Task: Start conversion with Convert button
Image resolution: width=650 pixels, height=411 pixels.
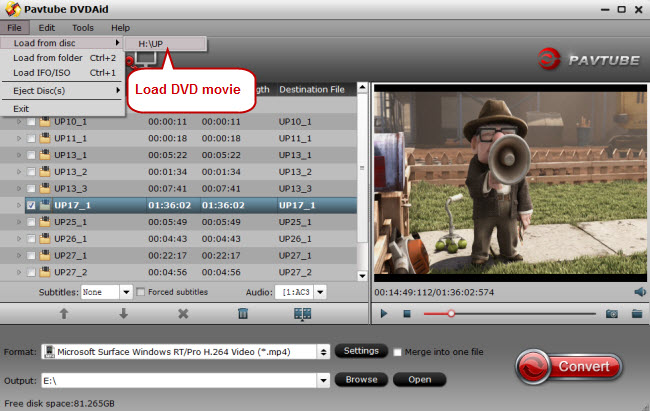Action: tap(569, 367)
